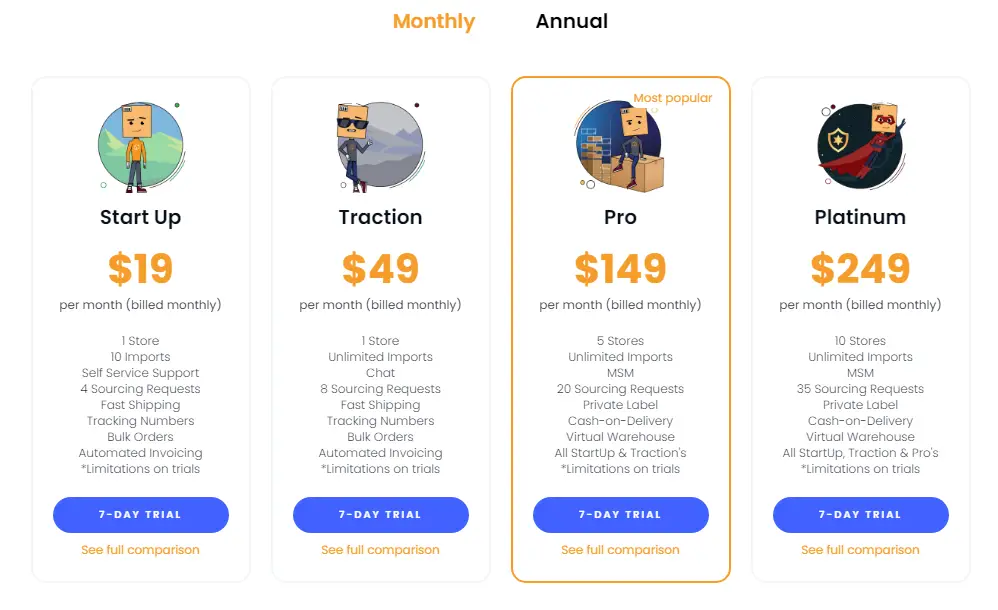998x610 pixels.
Task: Start the 7-day trial for Platinum
Action: 861,514
